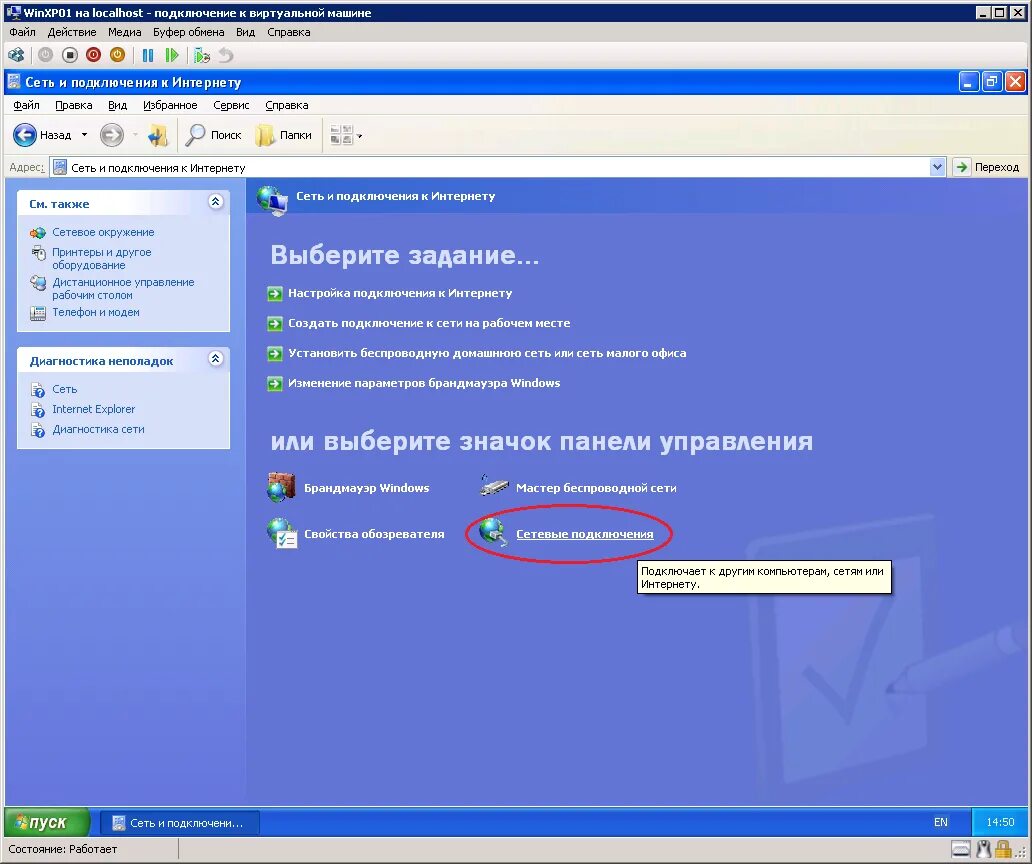Open the Действие menu
The height and width of the screenshot is (864, 1032).
pos(72,32)
